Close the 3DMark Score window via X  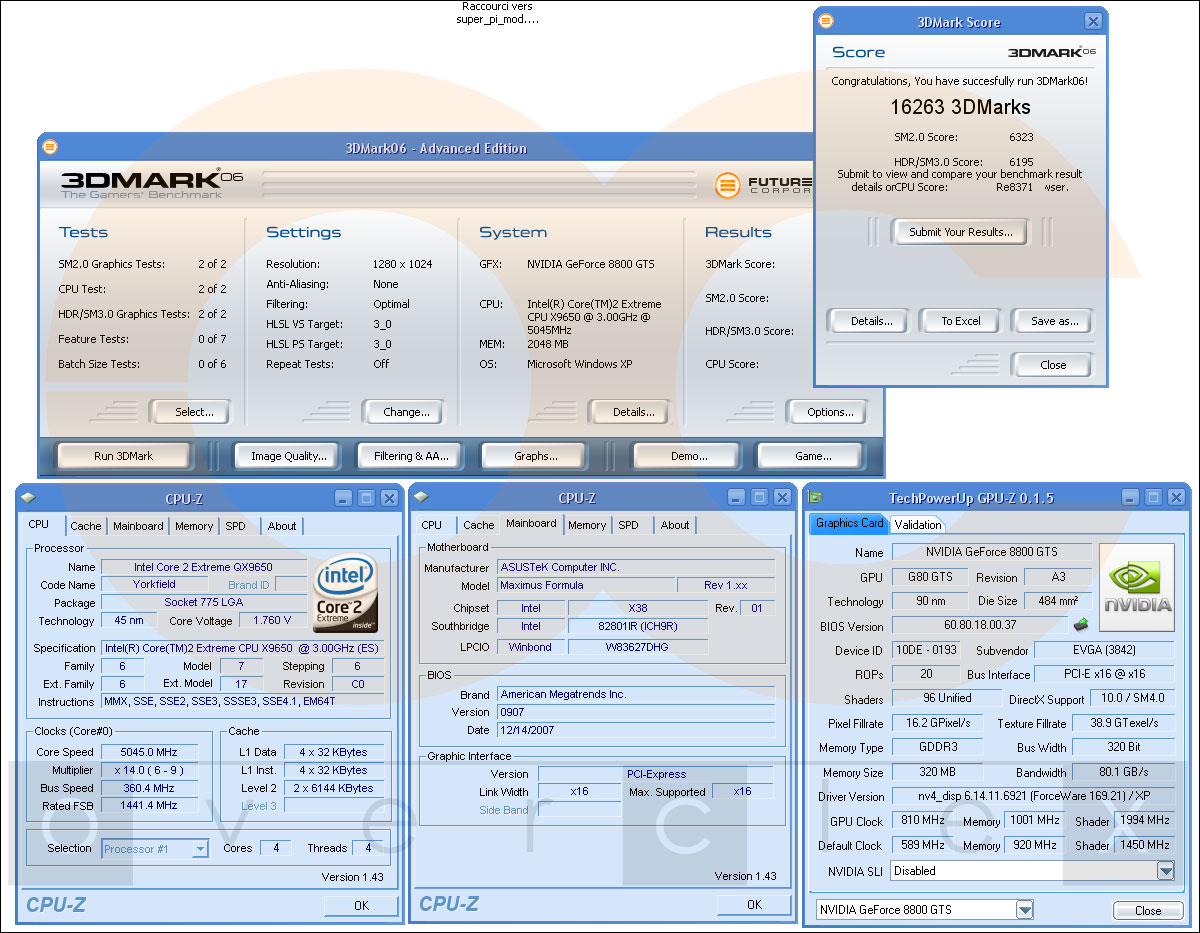1093,21
